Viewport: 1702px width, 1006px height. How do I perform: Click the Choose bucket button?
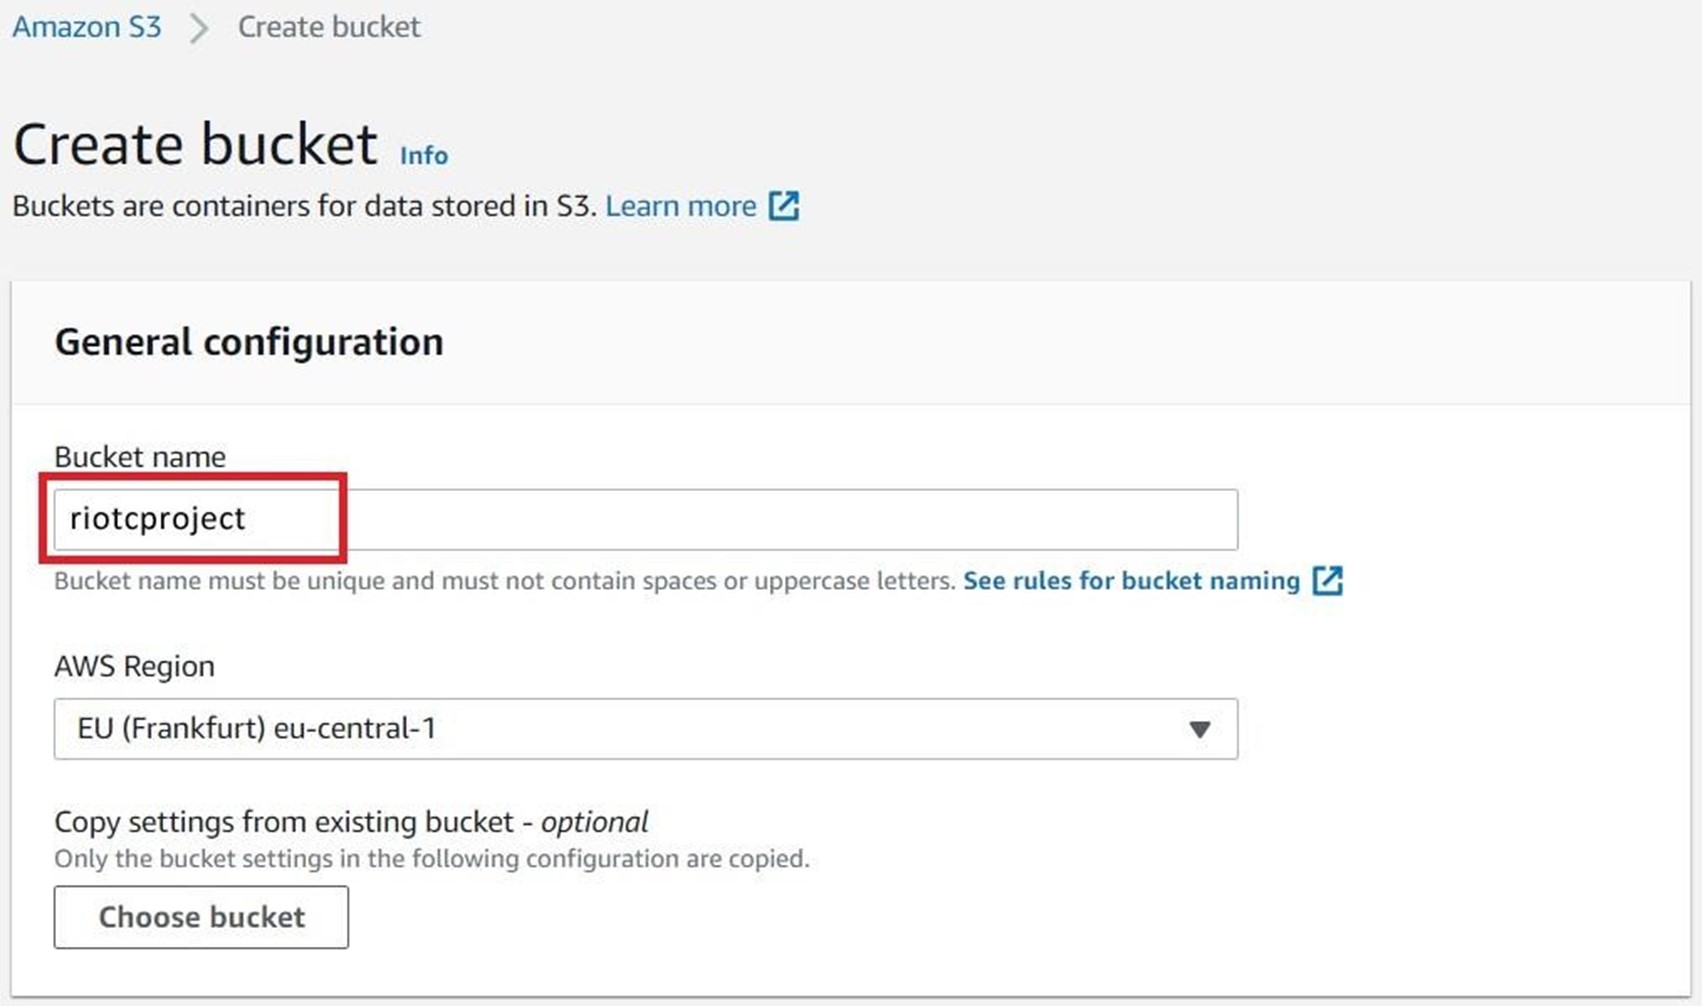point(201,917)
